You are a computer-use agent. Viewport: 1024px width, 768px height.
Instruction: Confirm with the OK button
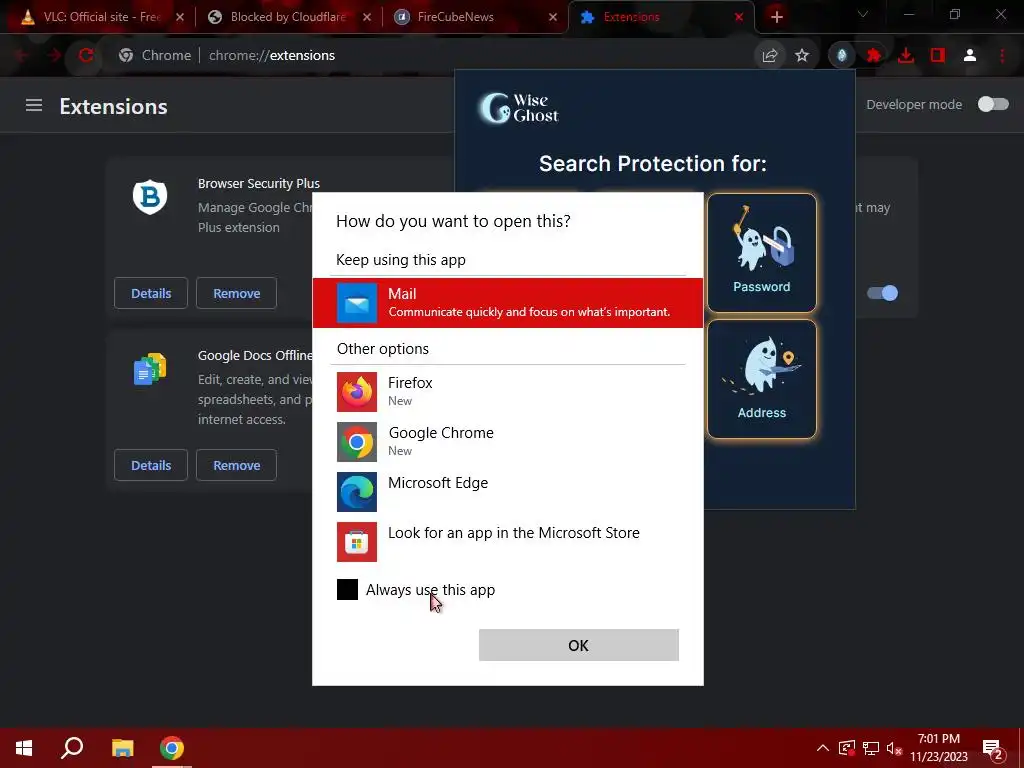pyautogui.click(x=579, y=645)
